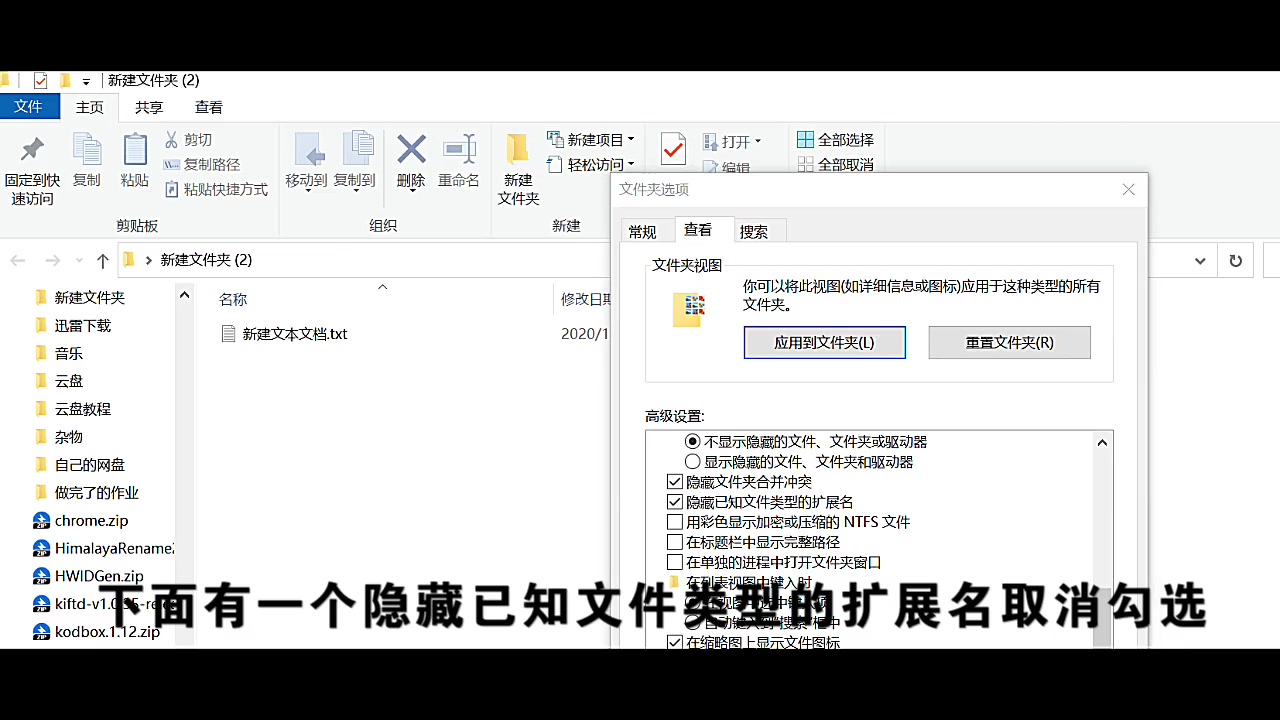Click the 修改日期 column header

587,299
